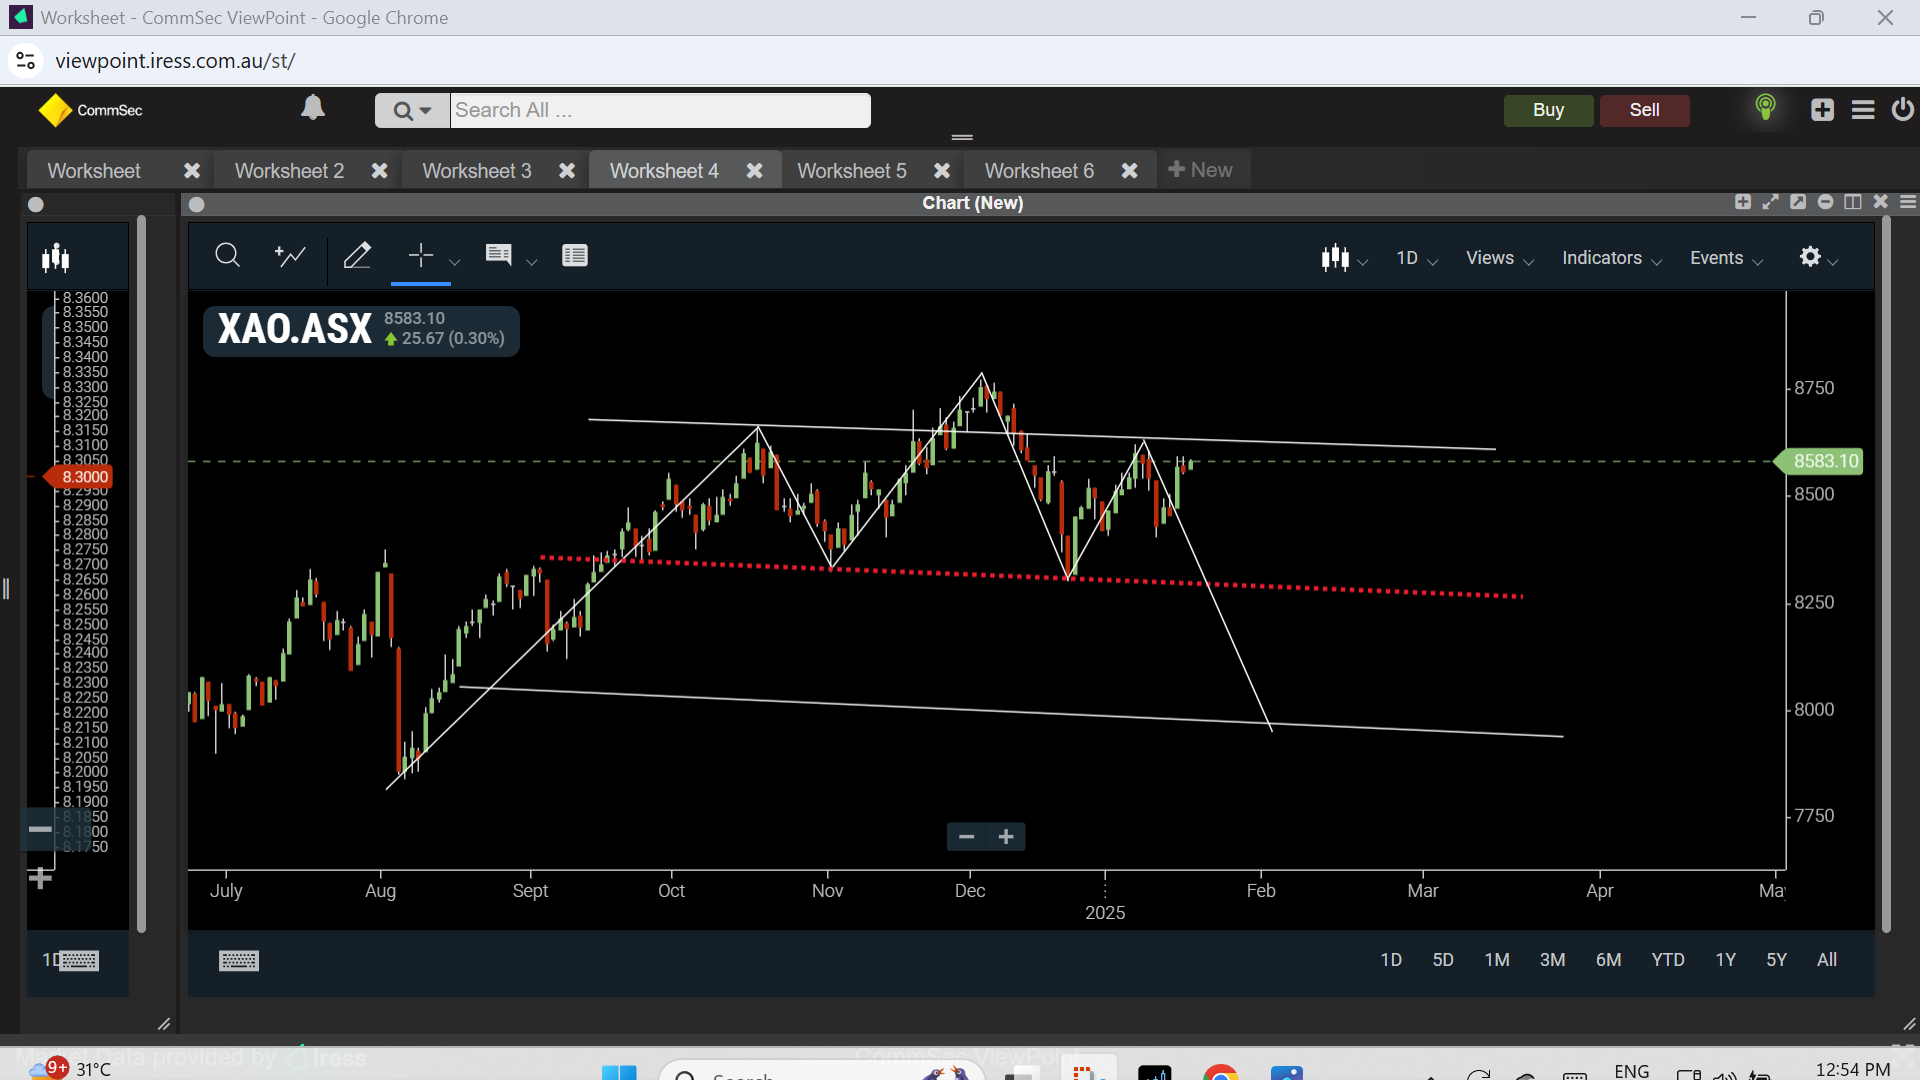Viewport: 1920px width, 1080px height.
Task: Click the add-panel plus icon in chart title bar
Action: (x=1743, y=202)
